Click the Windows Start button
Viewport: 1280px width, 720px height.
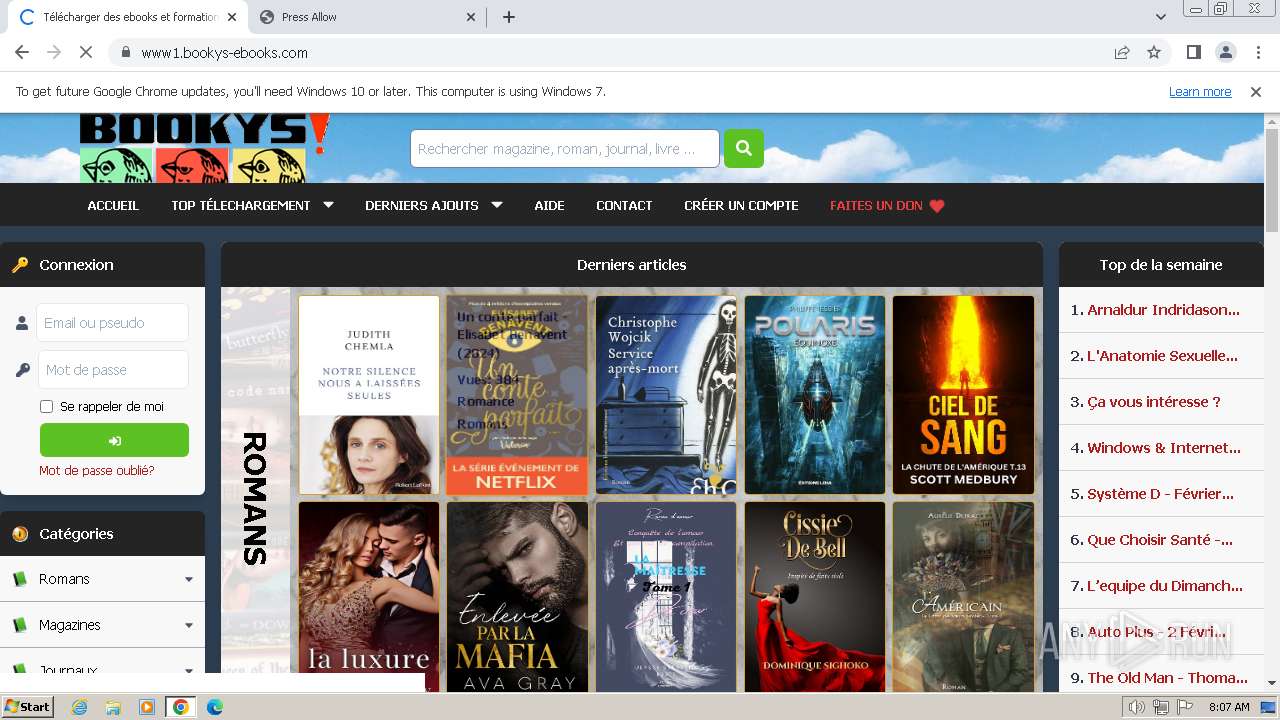[27, 707]
